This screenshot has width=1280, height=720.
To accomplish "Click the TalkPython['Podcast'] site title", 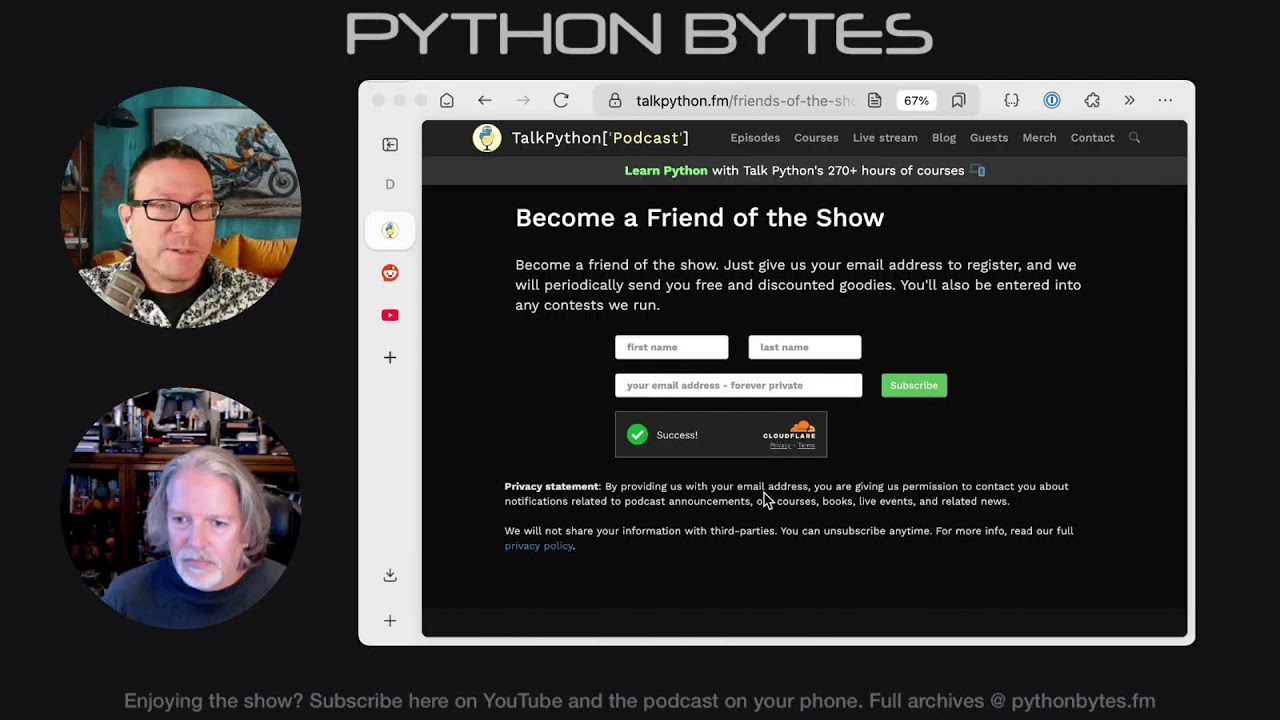I will [x=600, y=138].
